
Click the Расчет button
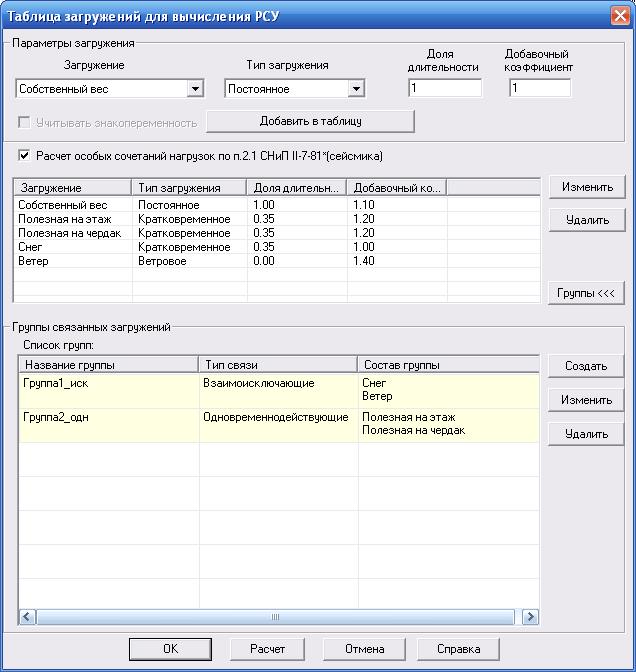[267, 649]
